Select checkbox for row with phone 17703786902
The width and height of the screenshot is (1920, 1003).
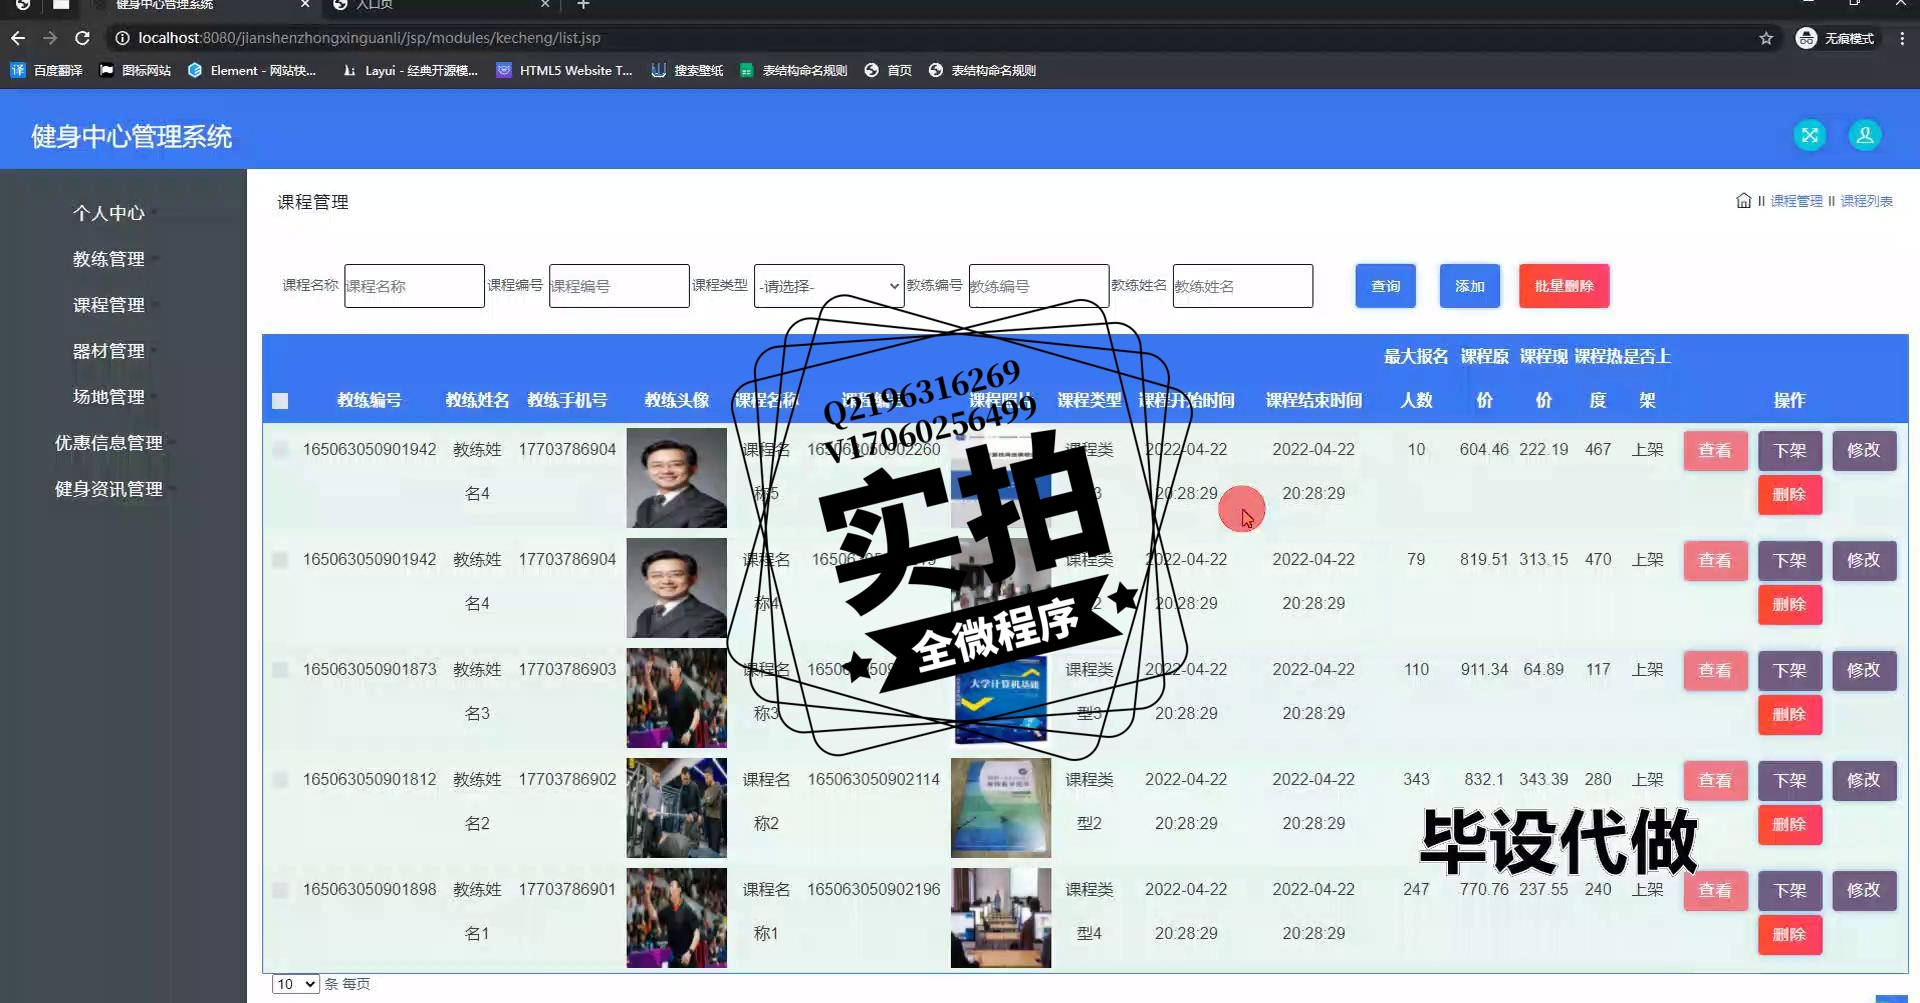pos(280,780)
